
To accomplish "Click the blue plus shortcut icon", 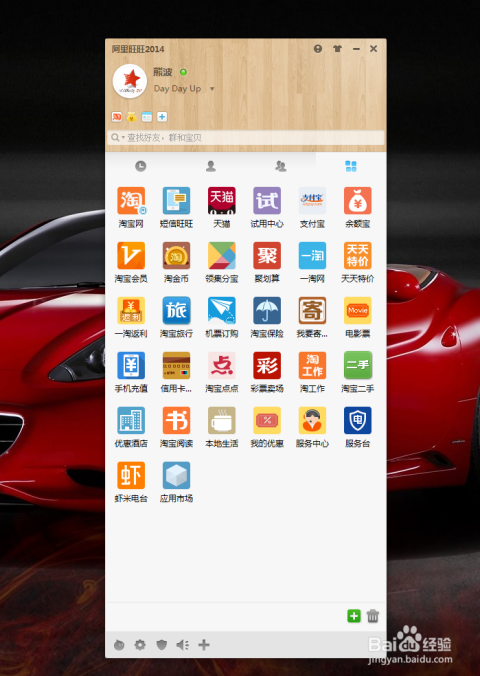I will click(x=162, y=117).
